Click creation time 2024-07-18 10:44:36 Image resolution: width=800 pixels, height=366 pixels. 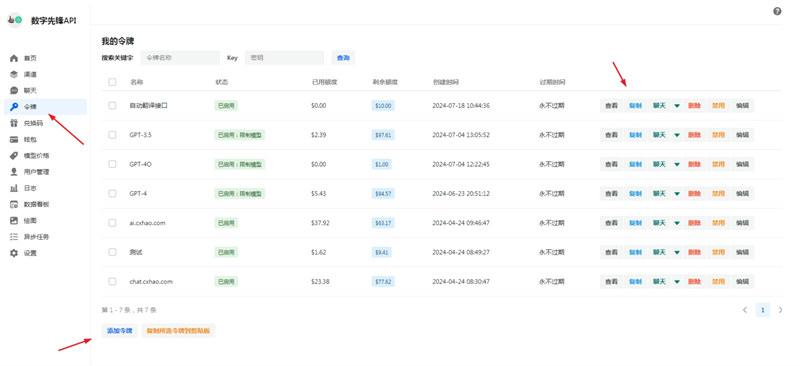click(461, 106)
